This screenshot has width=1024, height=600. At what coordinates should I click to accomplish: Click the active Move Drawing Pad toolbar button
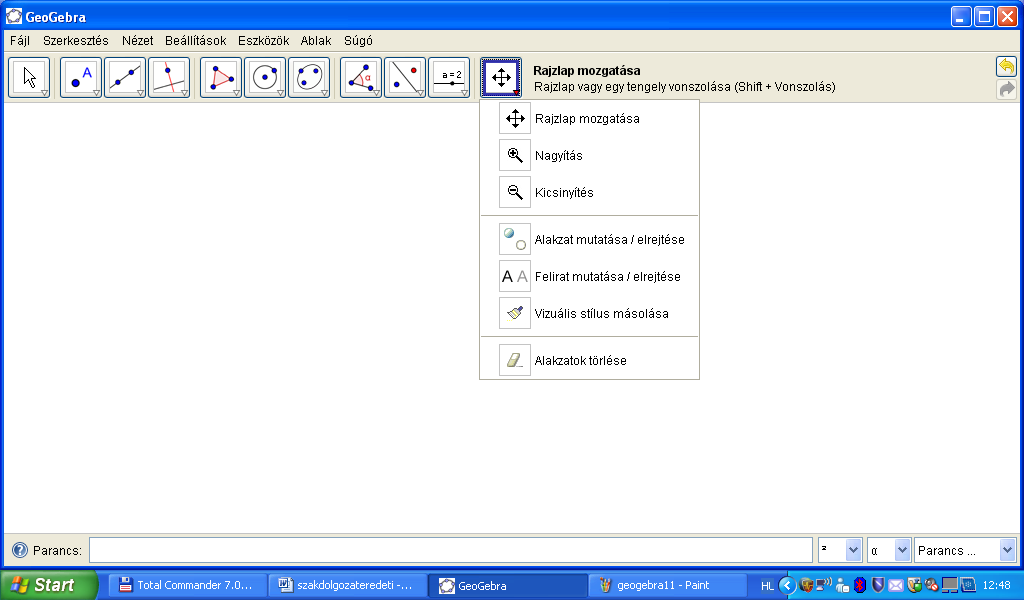[501, 78]
